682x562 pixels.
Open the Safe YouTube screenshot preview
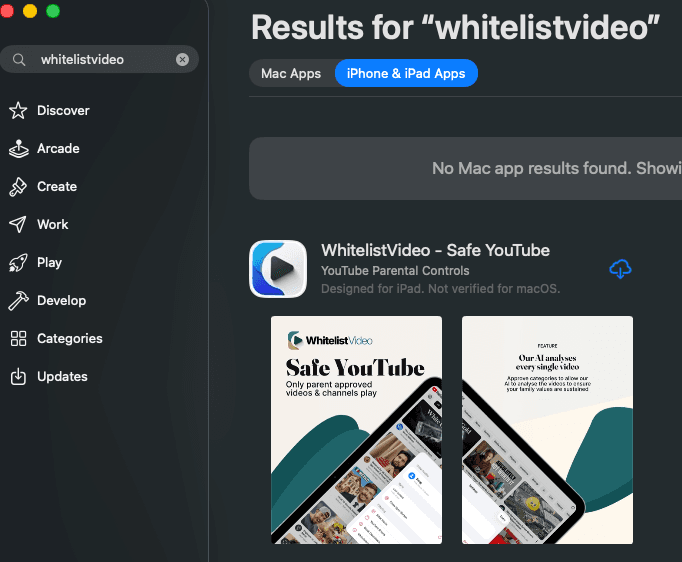(356, 430)
